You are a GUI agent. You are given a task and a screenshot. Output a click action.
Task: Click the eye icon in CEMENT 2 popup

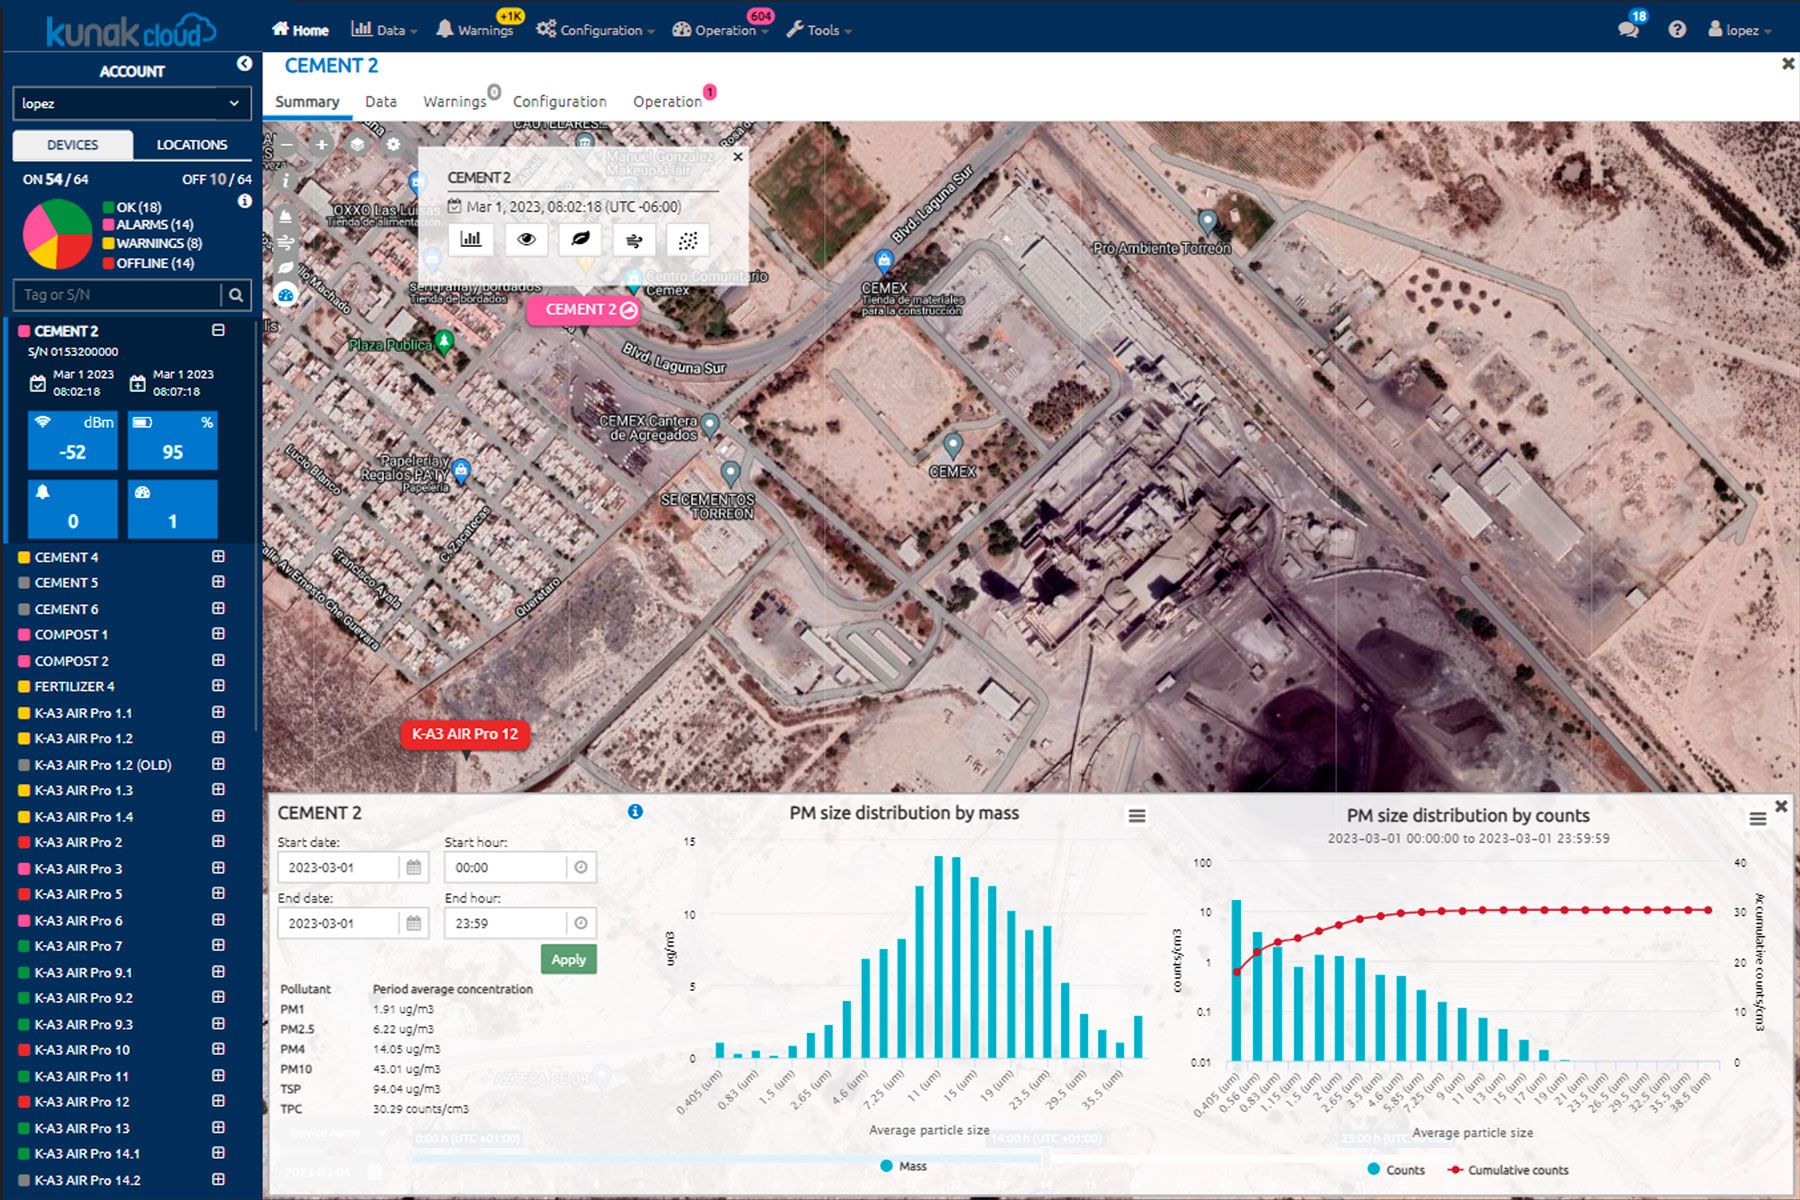[x=526, y=240]
